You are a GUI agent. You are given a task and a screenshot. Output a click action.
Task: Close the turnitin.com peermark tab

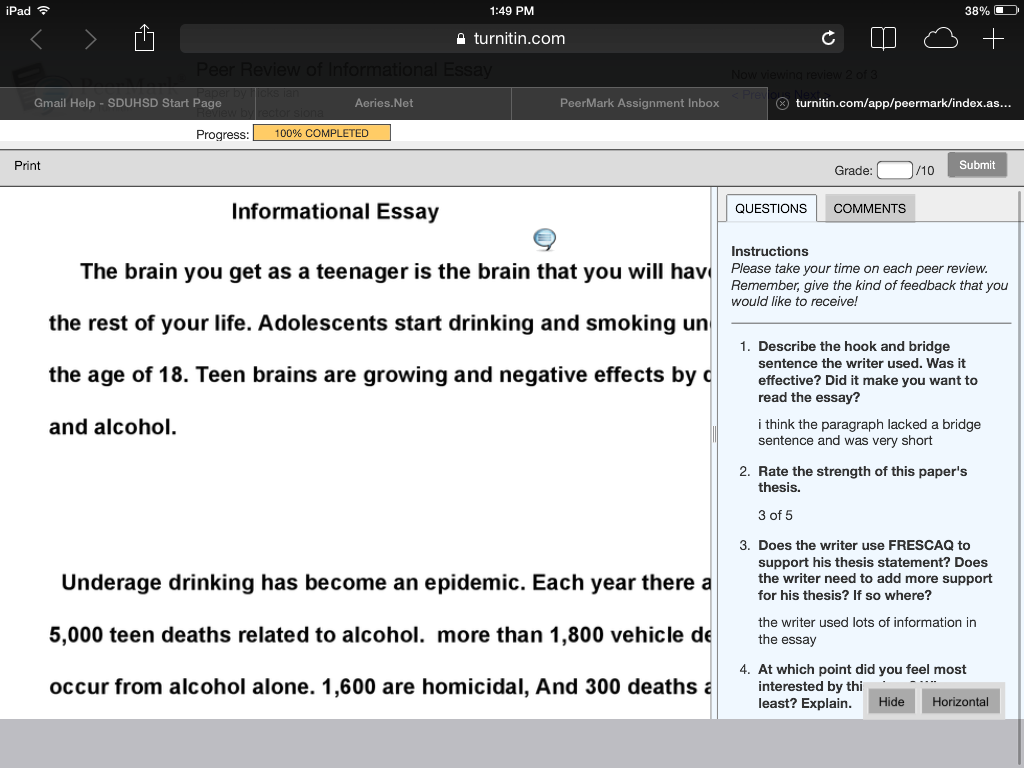tap(782, 103)
